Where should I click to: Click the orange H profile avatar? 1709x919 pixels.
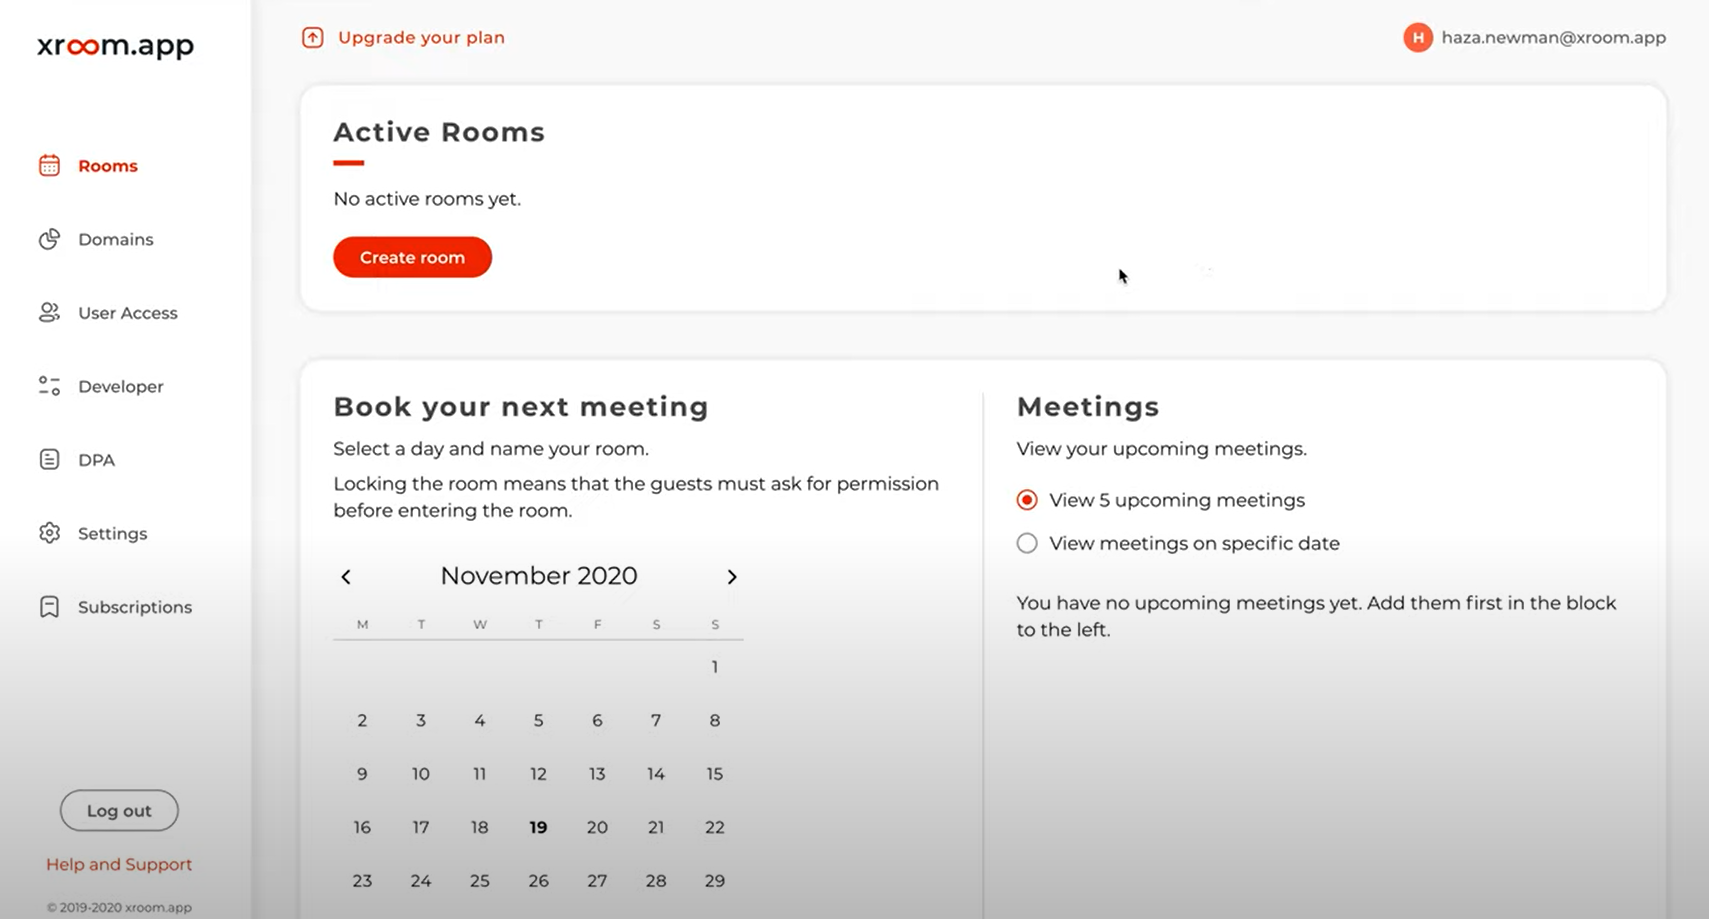(1417, 38)
